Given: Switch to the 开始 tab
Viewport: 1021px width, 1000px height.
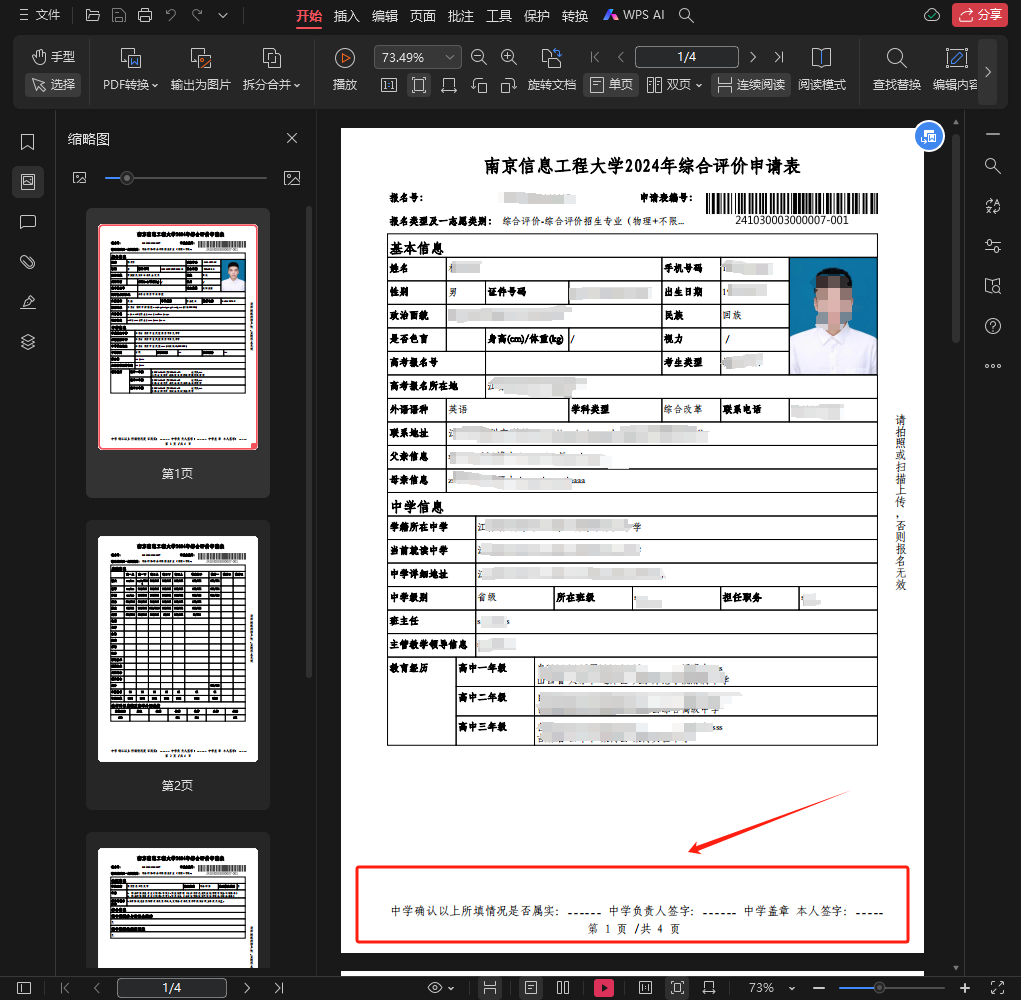Looking at the screenshot, I should pos(309,16).
